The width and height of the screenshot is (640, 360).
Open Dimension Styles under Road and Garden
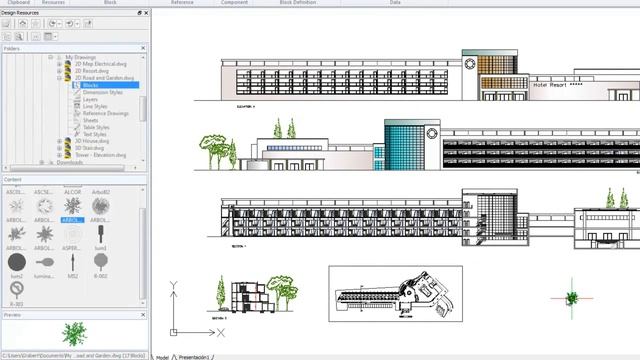(x=102, y=92)
